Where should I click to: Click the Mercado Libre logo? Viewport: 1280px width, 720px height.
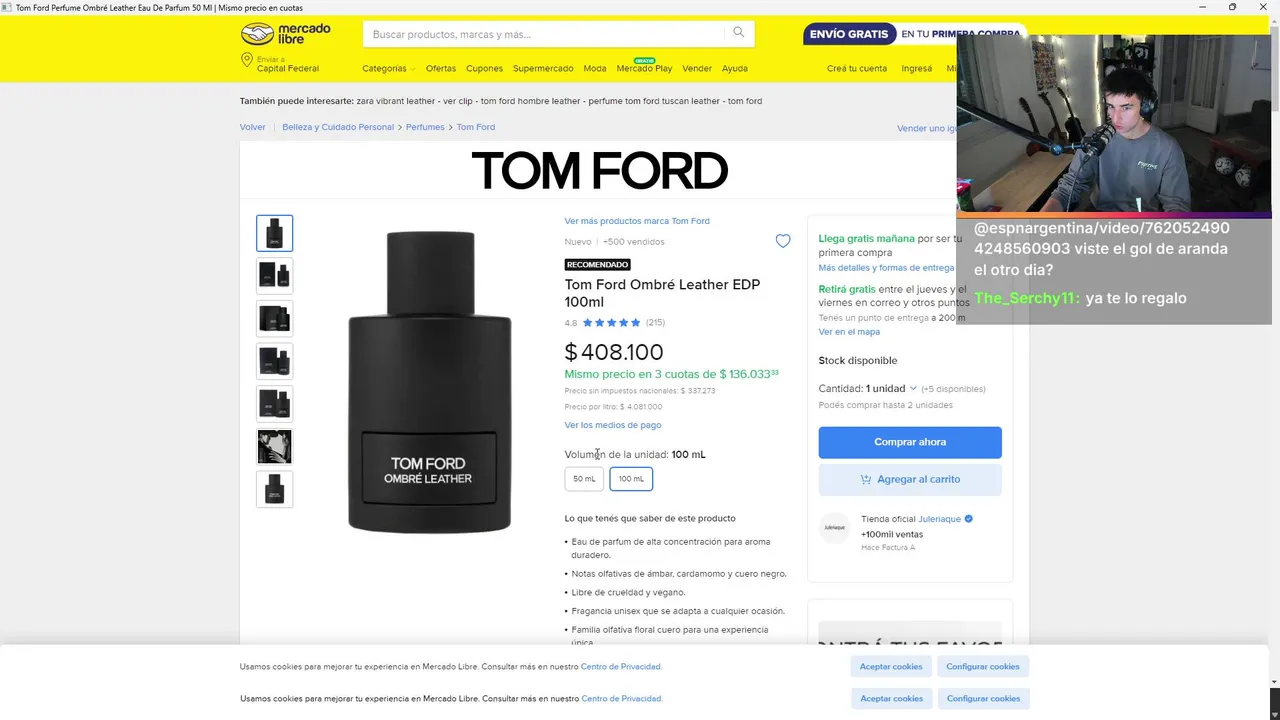286,34
